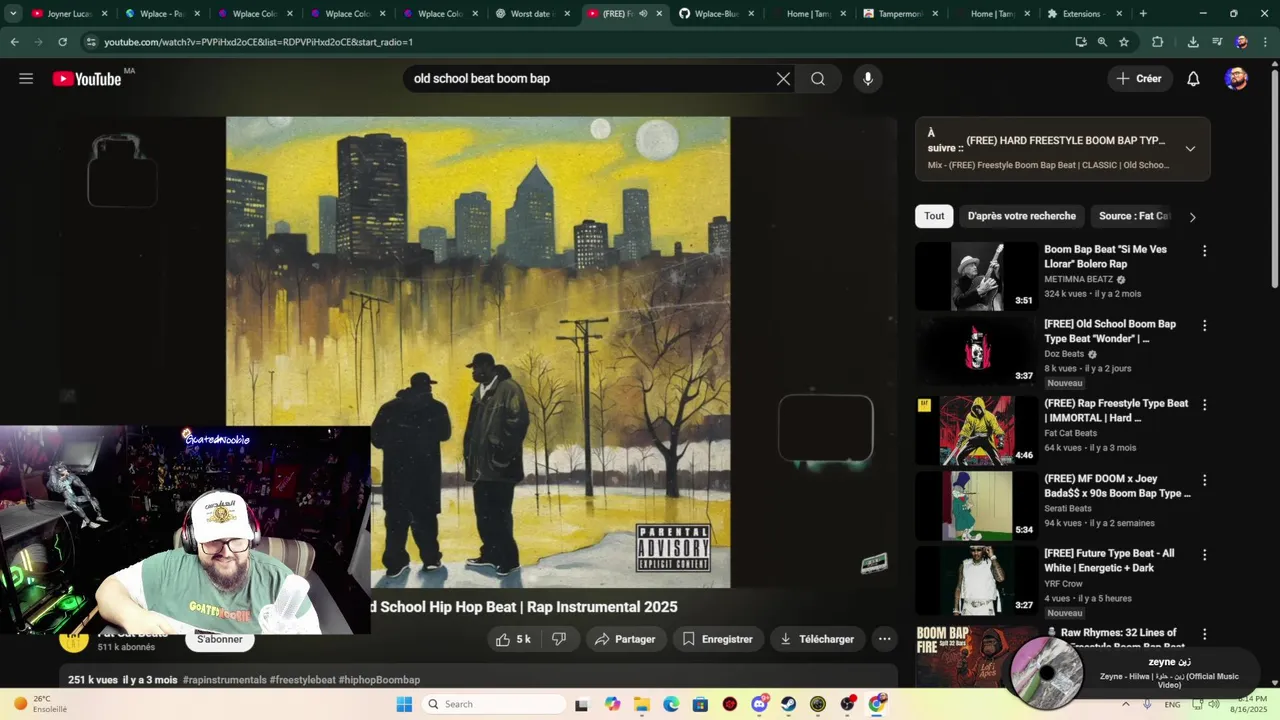Image resolution: width=1280 pixels, height=720 pixels.
Task: Expand the 'À suivre' mix playlist panel
Action: point(1190,149)
